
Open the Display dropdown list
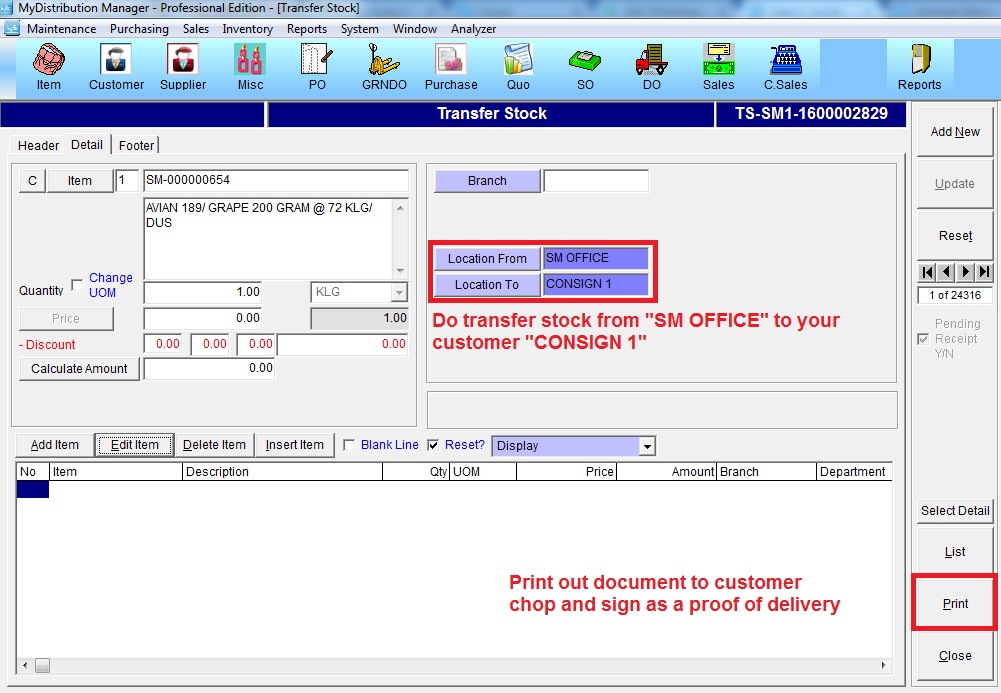647,446
